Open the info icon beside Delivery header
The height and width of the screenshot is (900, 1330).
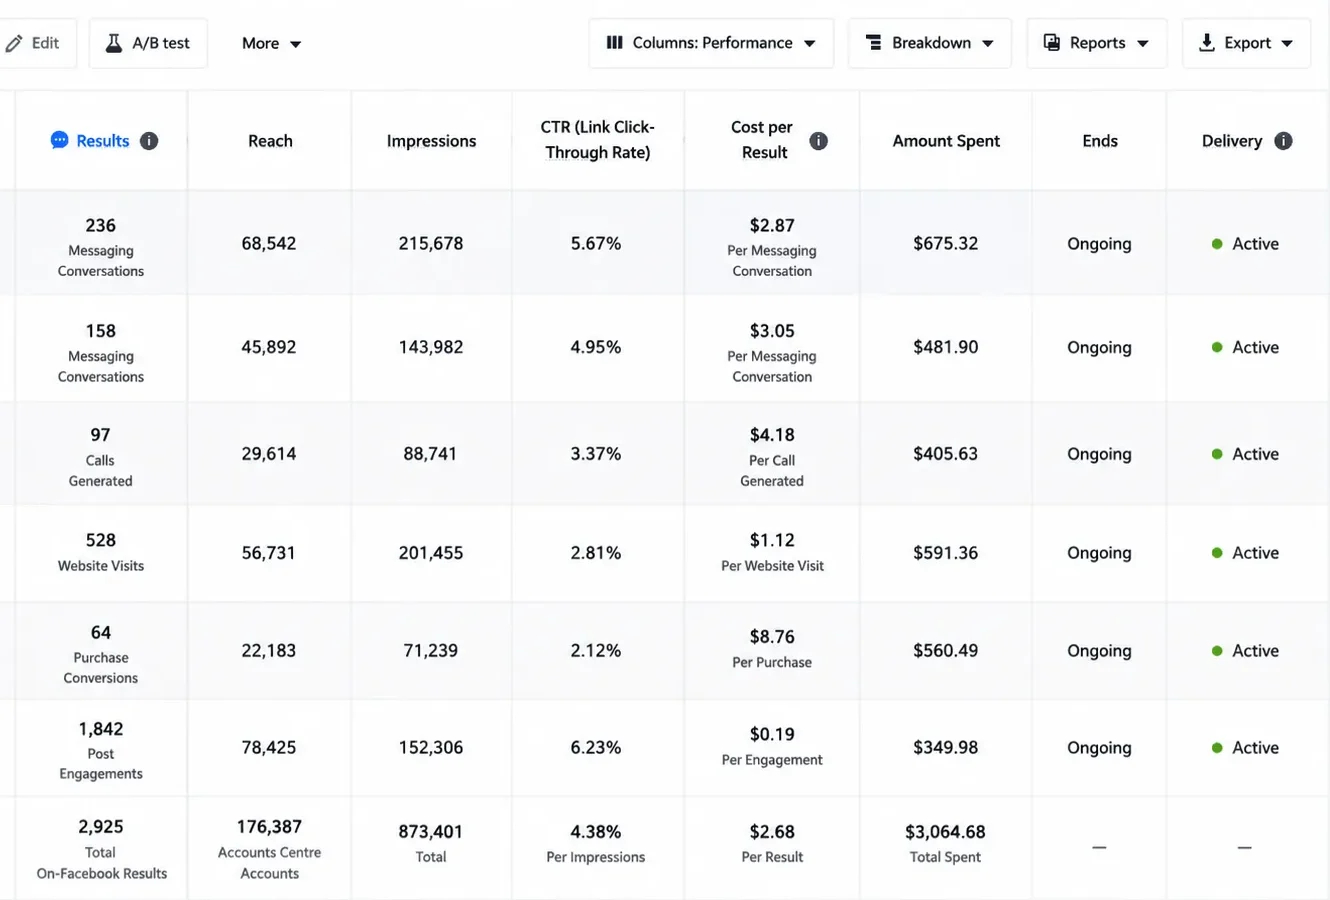[1284, 141]
